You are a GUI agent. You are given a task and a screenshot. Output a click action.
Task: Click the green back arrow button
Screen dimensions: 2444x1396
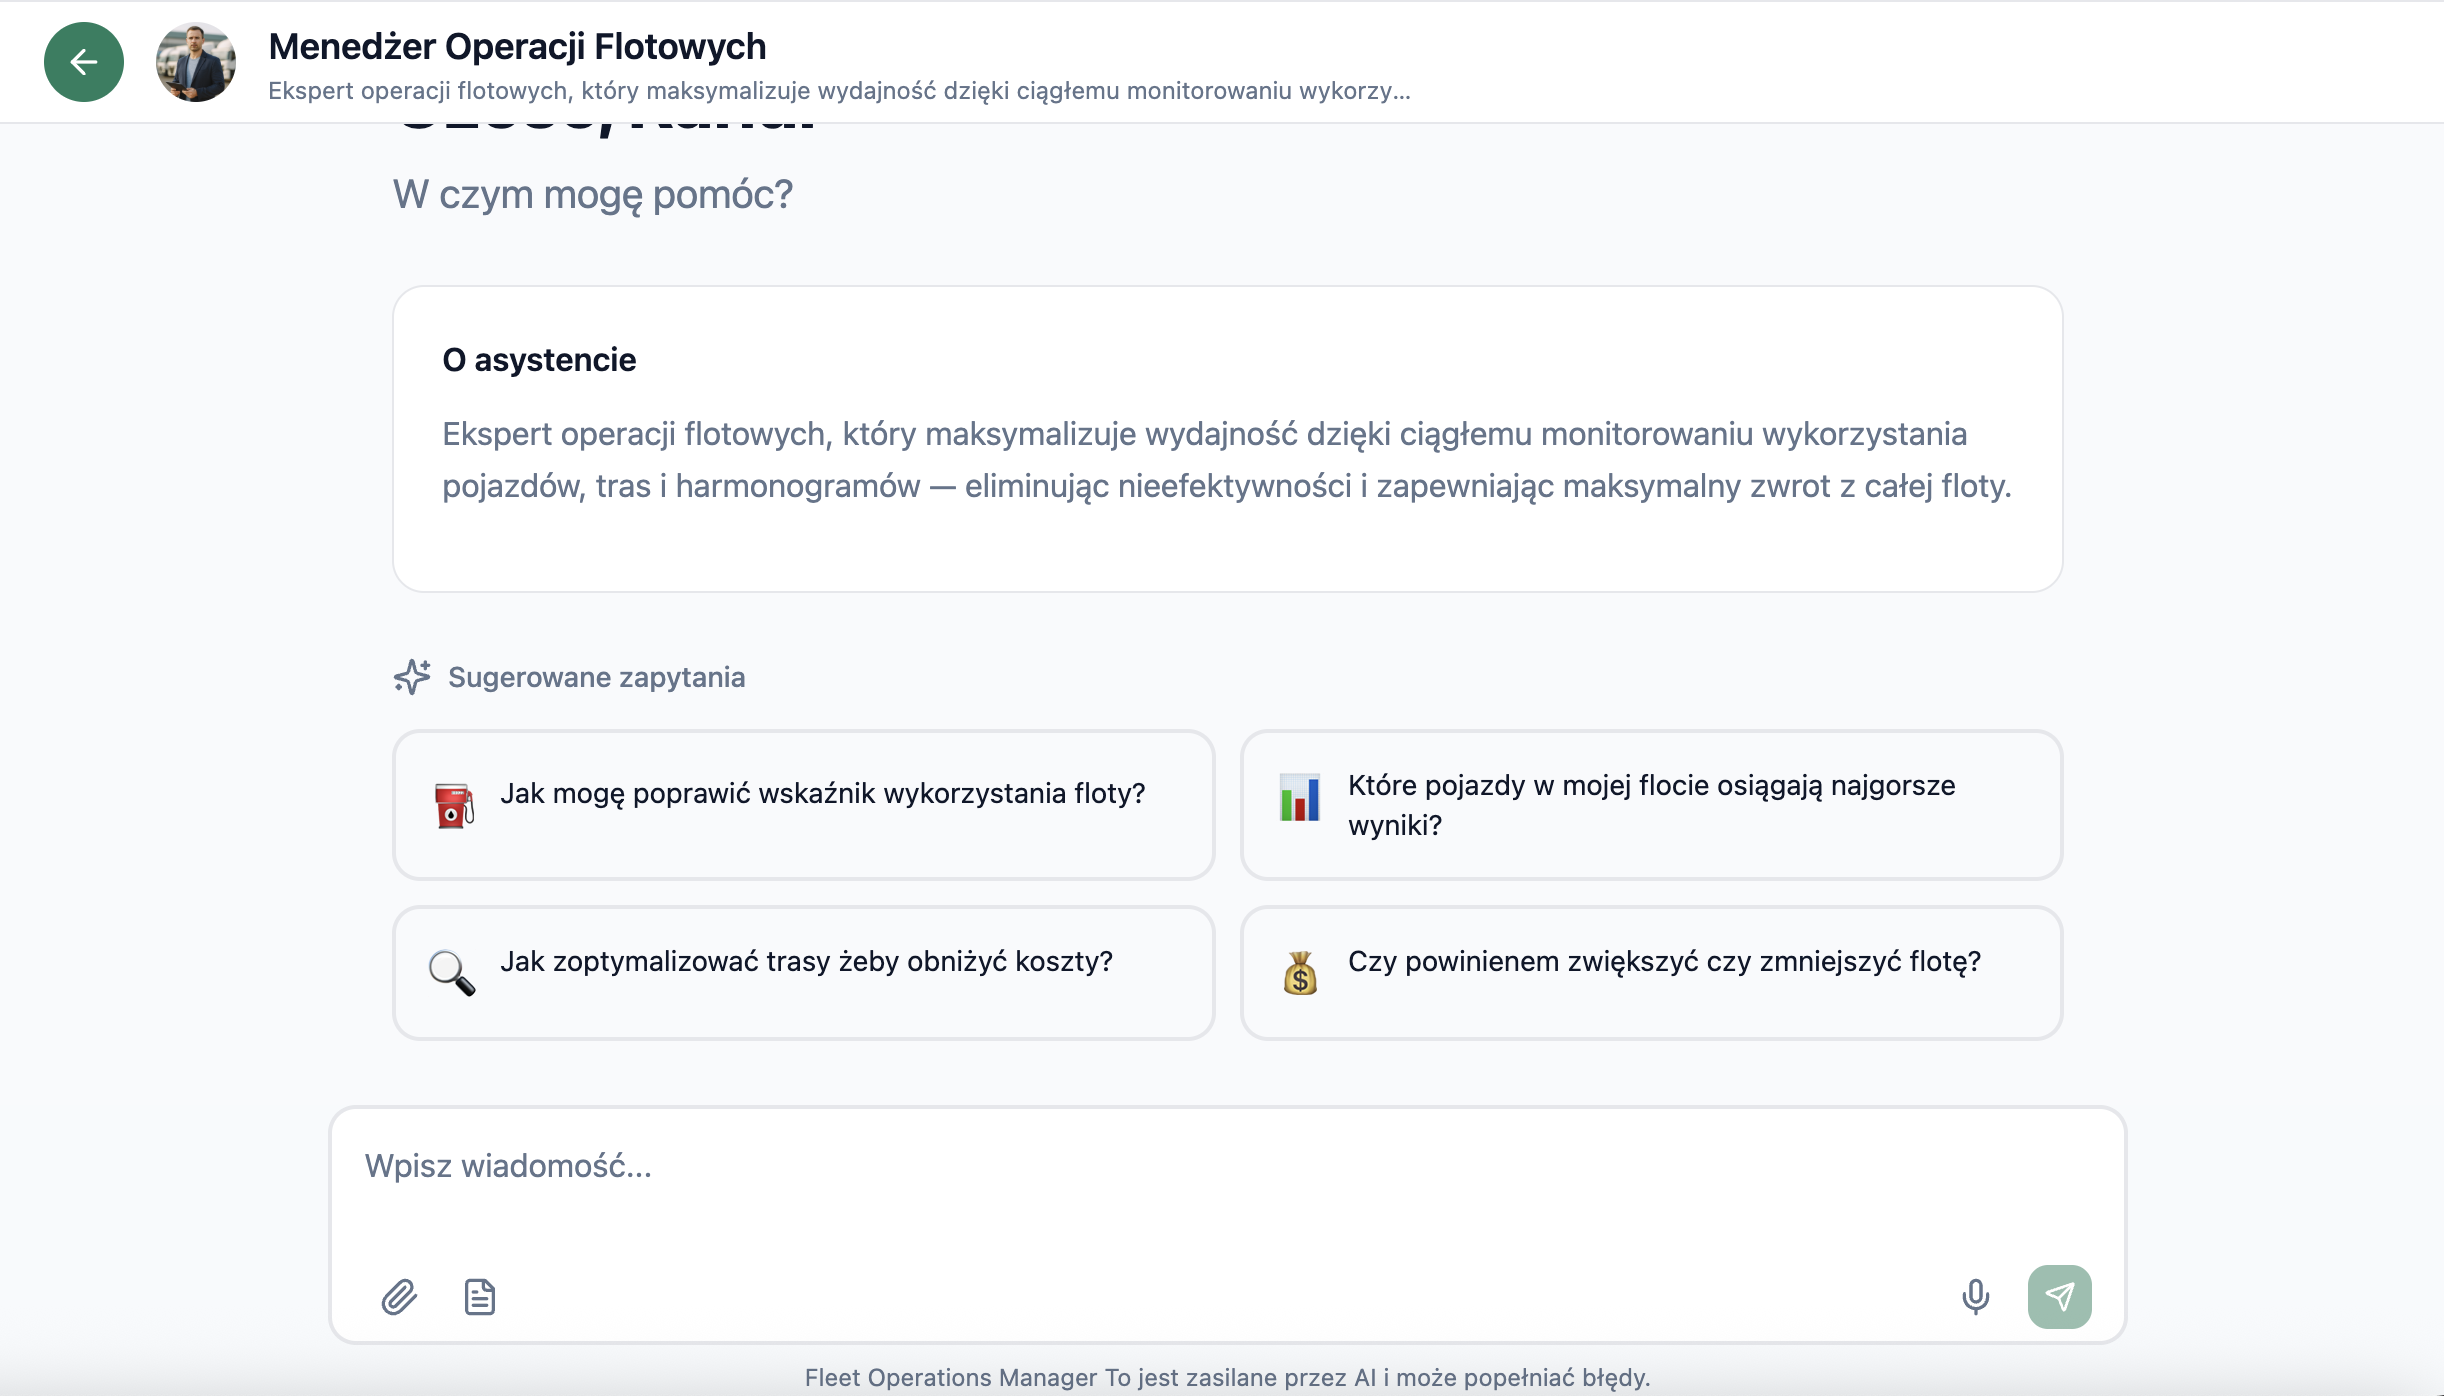tap(84, 61)
